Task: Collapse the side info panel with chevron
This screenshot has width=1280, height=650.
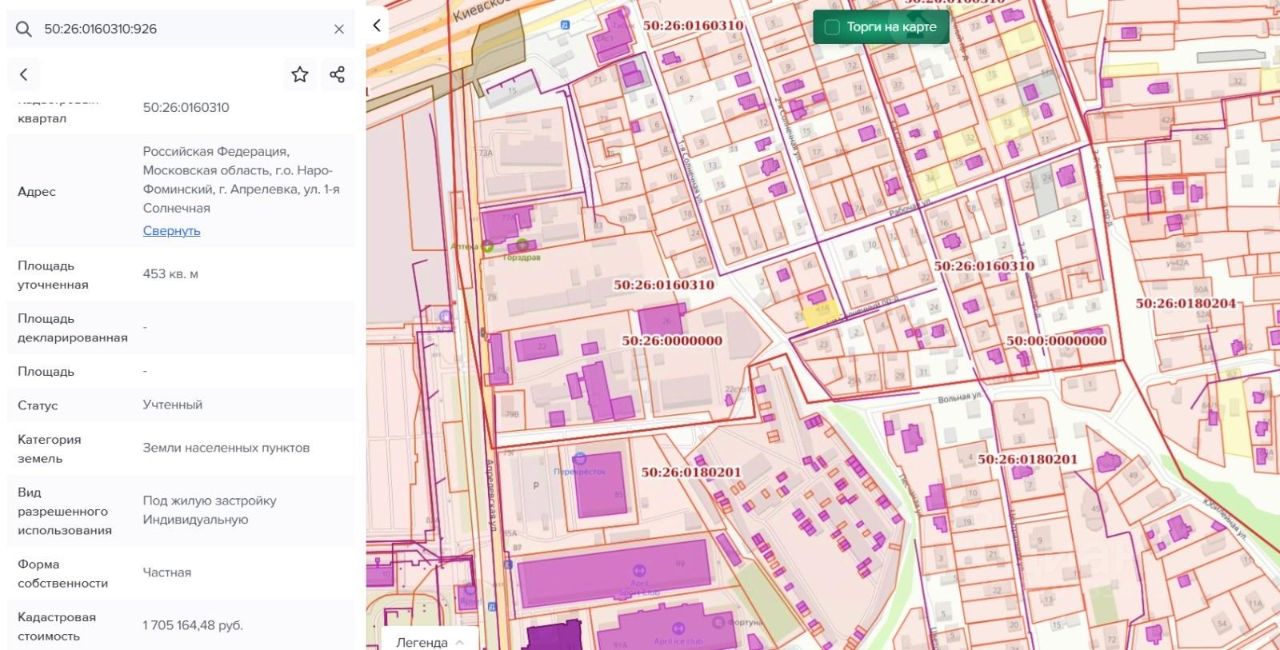Action: [377, 26]
